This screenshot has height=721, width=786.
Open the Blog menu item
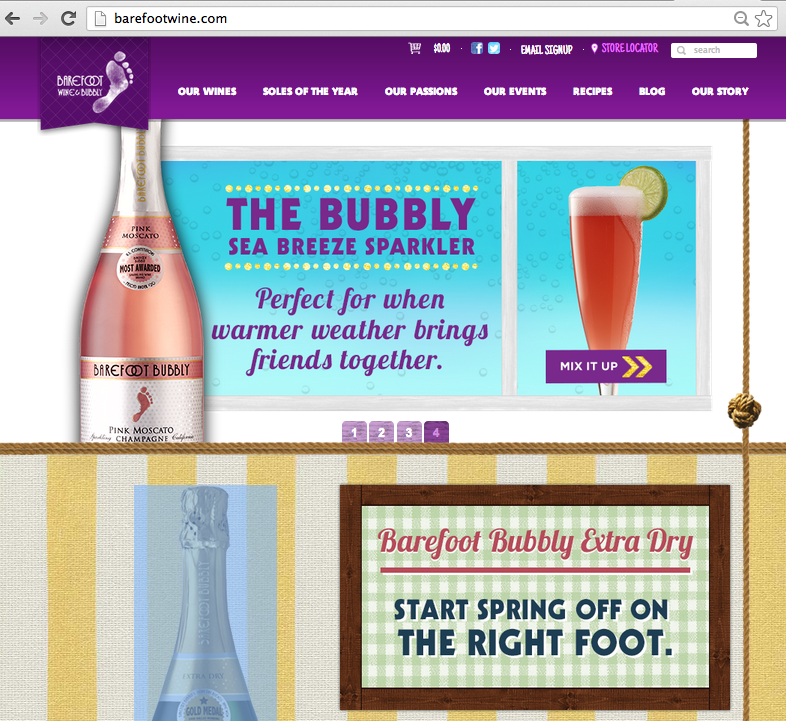(652, 91)
